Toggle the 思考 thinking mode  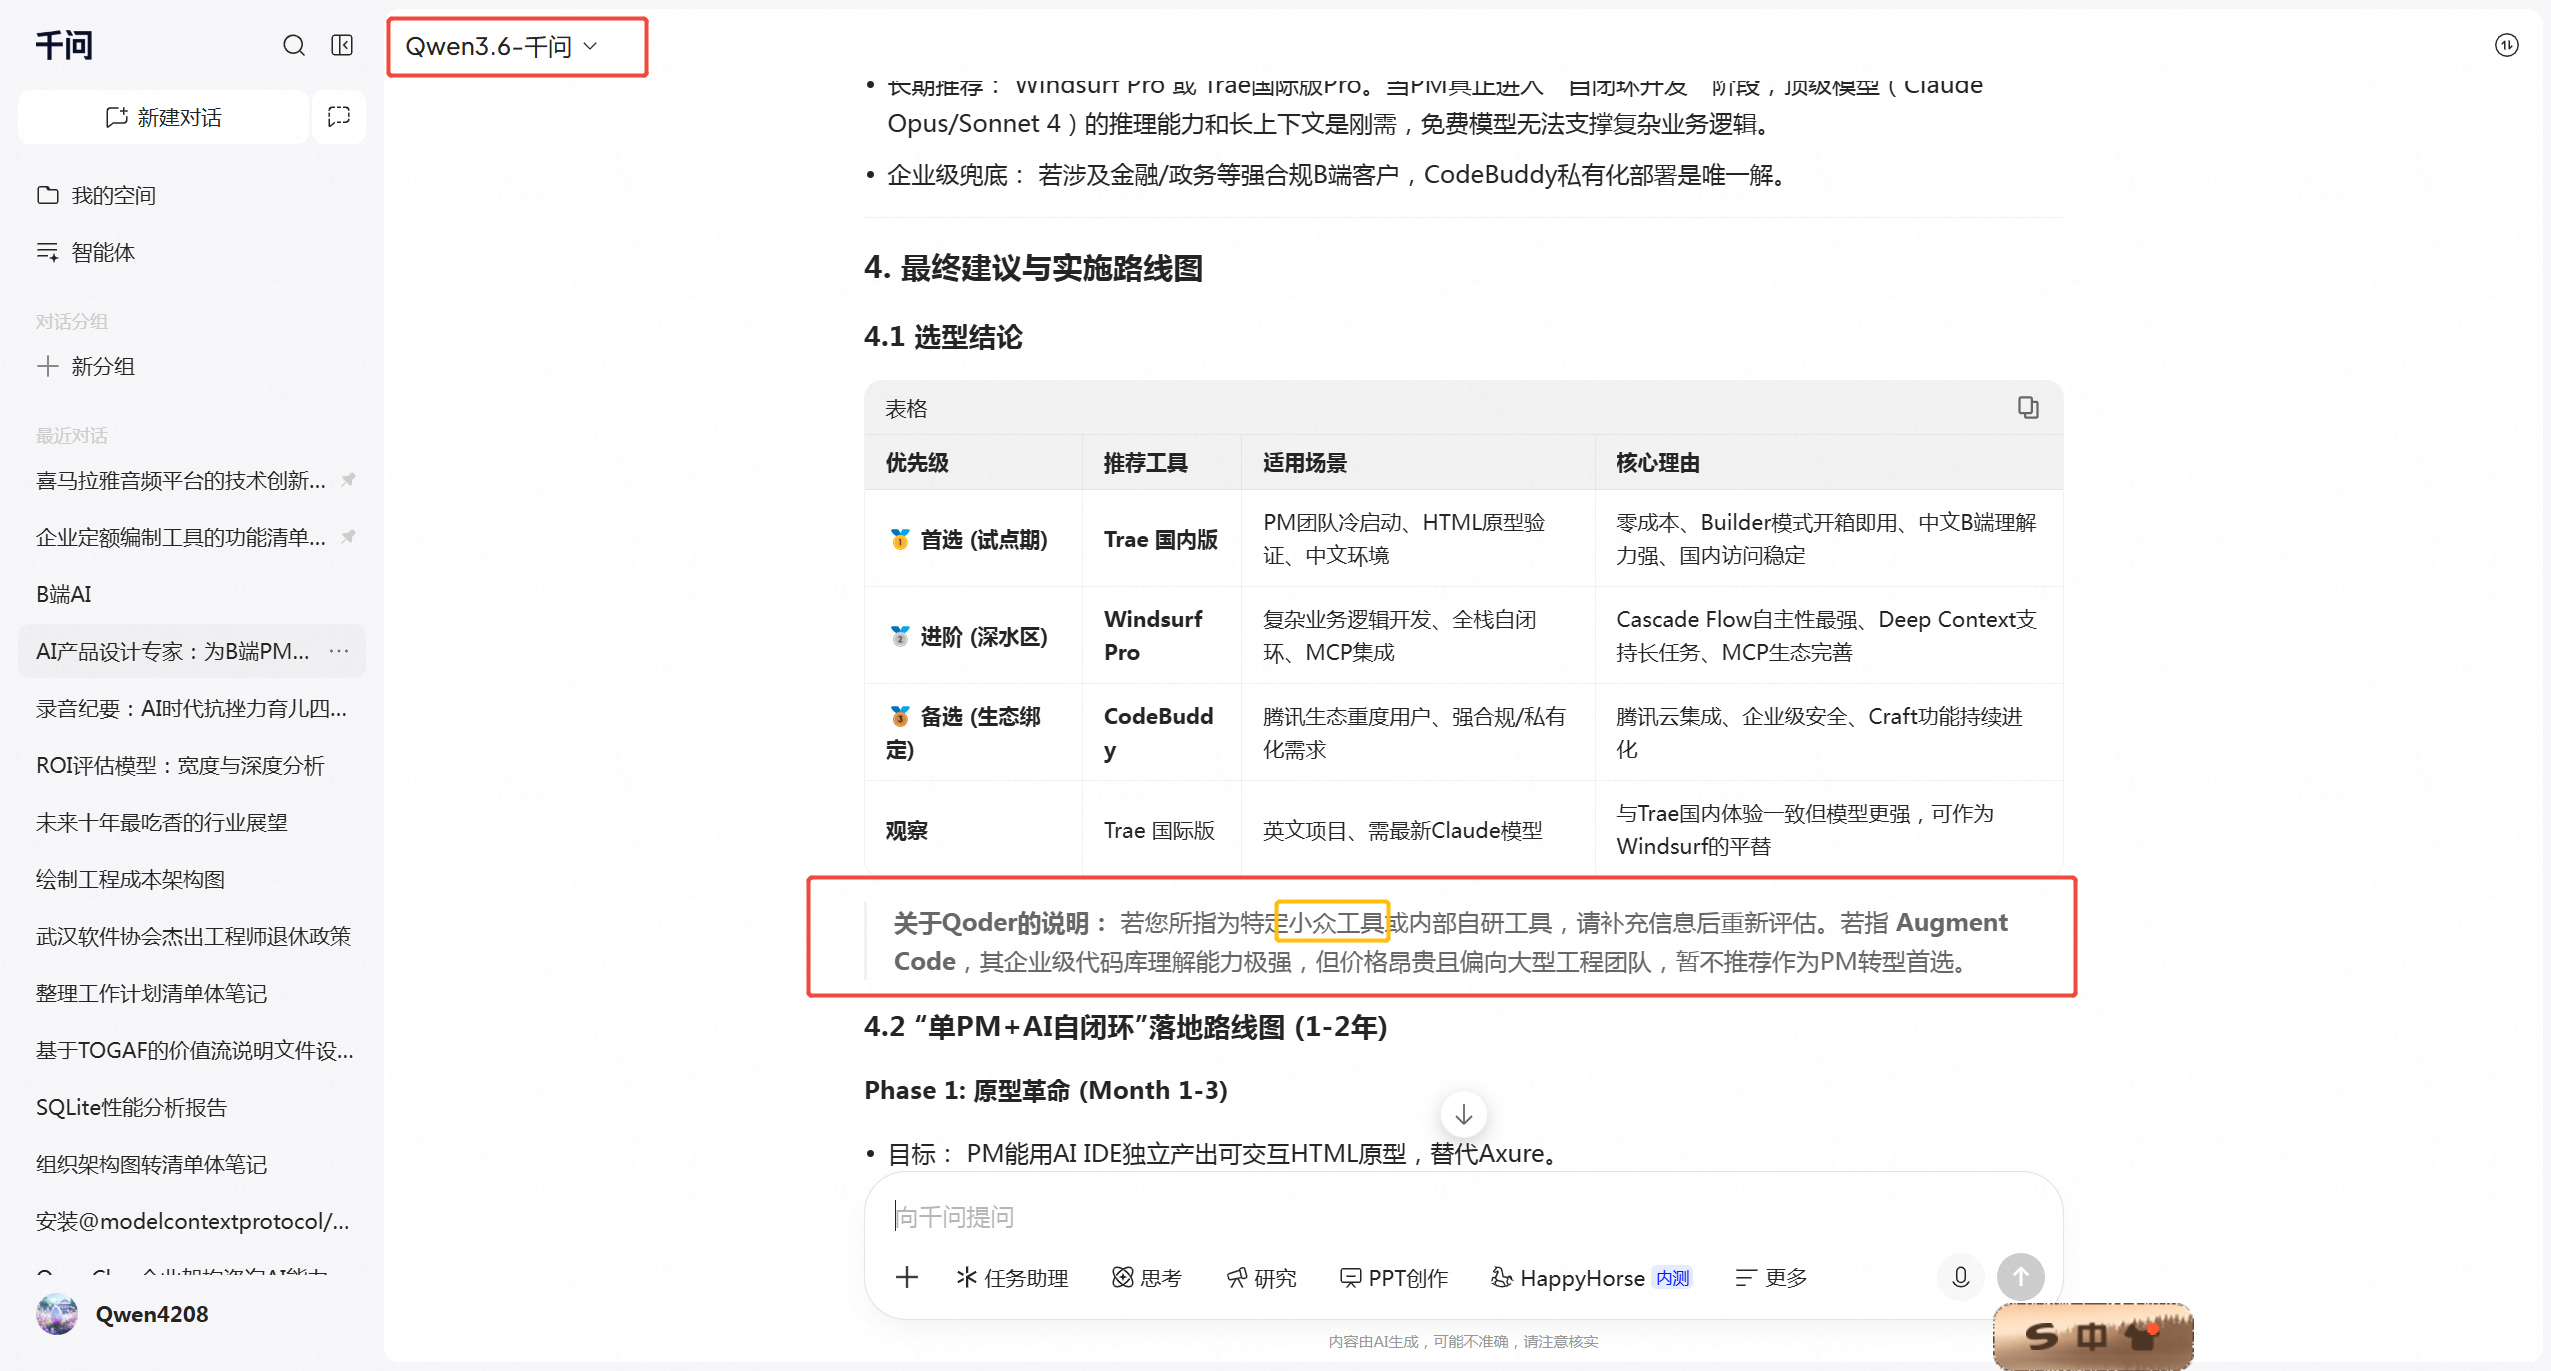1147,1277
